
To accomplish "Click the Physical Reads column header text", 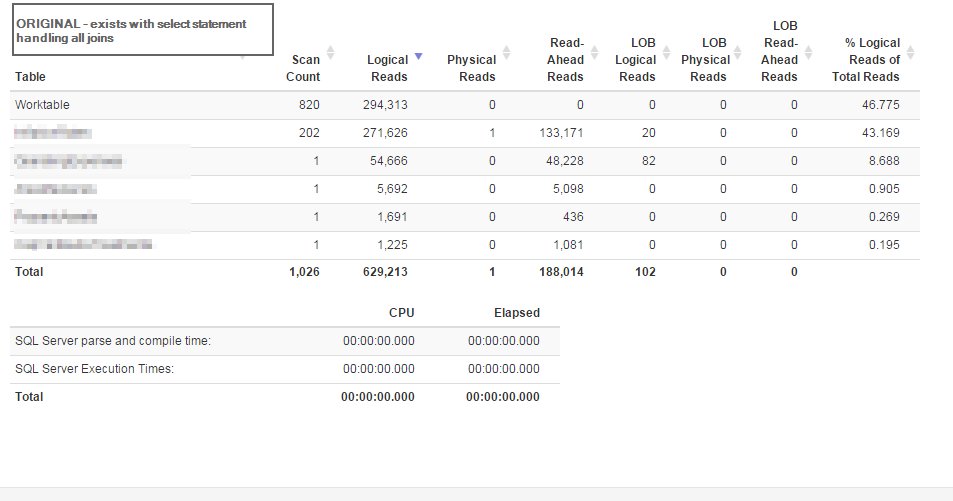I will 471,68.
